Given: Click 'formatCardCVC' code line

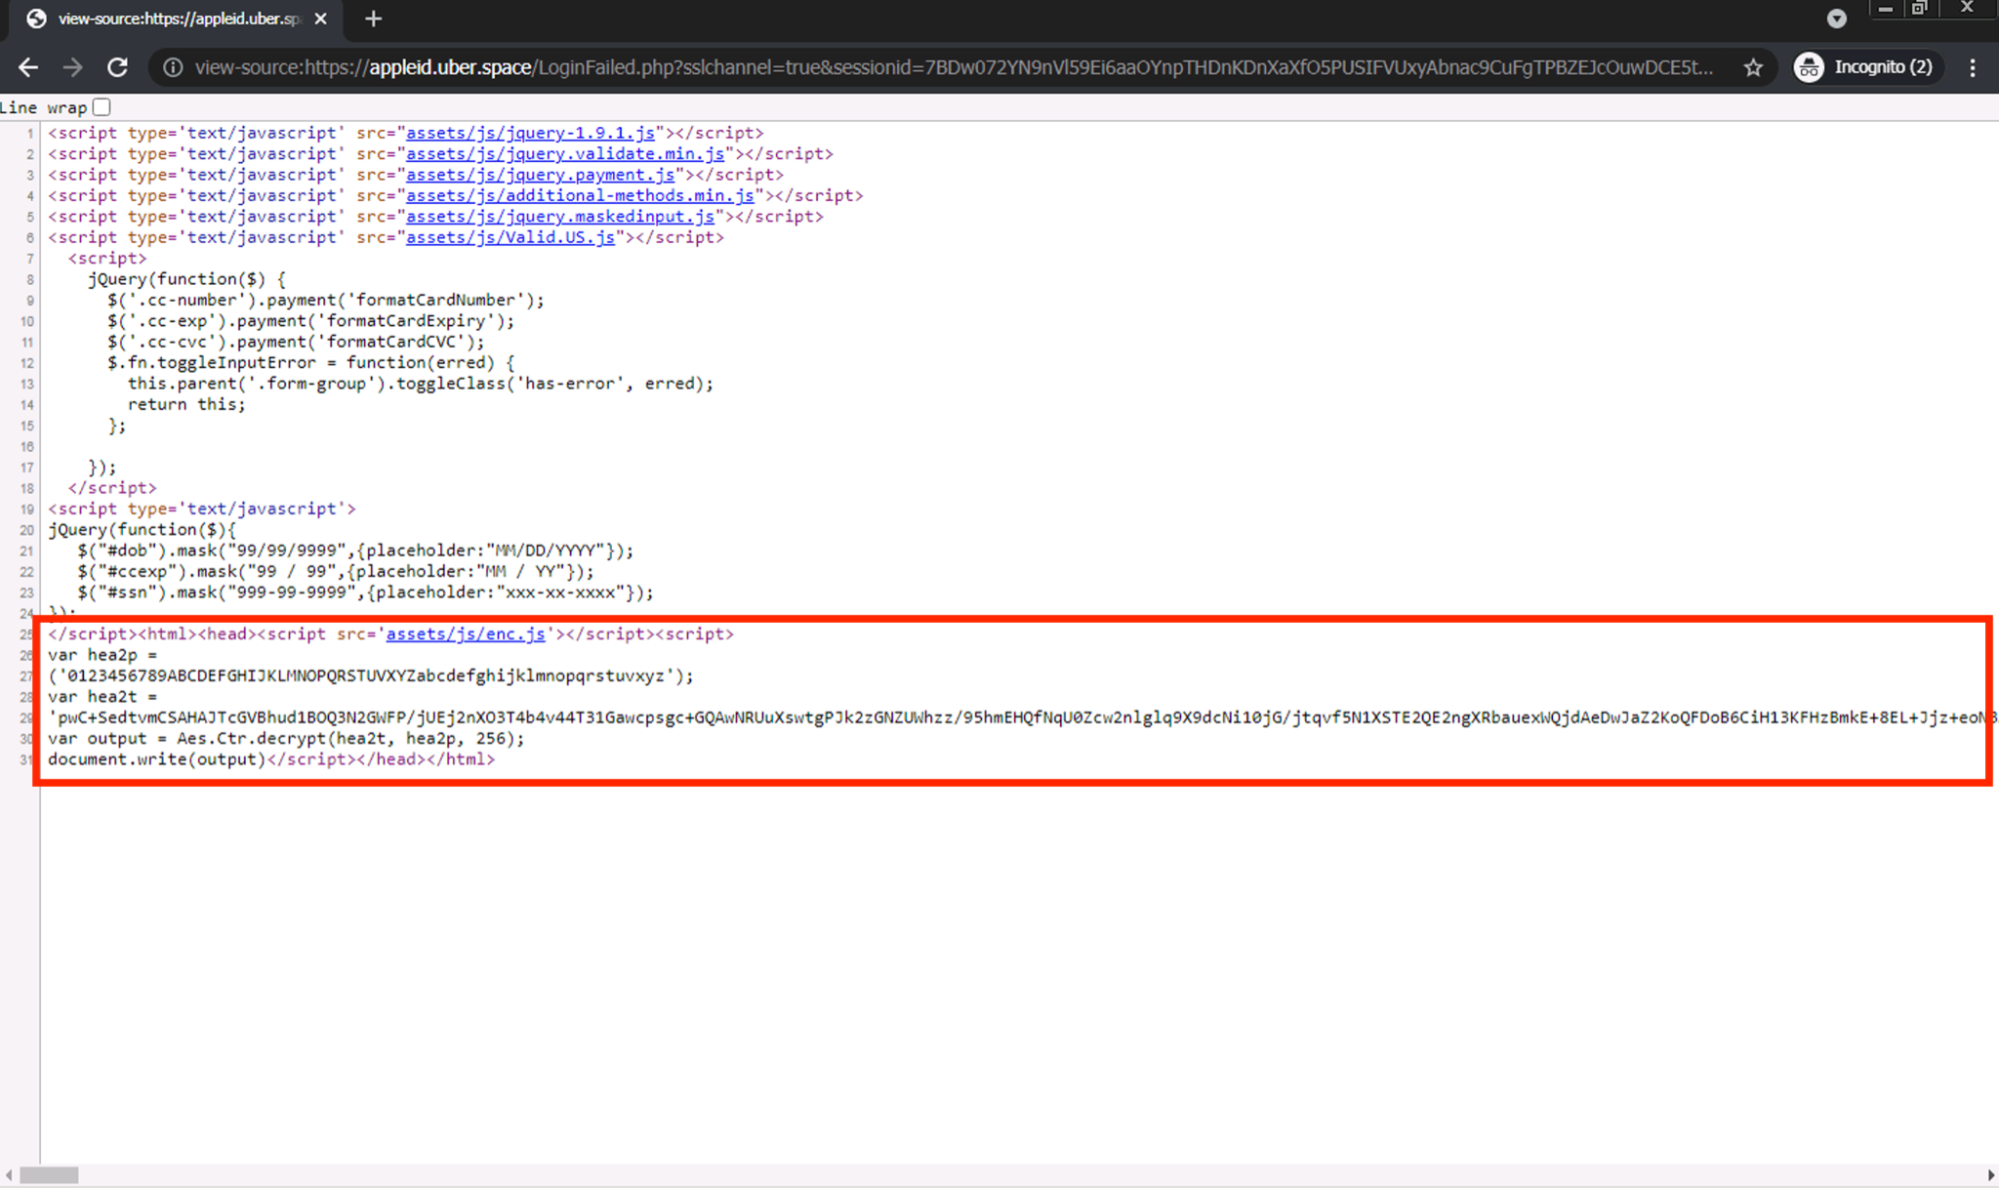Looking at the screenshot, I should click(x=296, y=342).
